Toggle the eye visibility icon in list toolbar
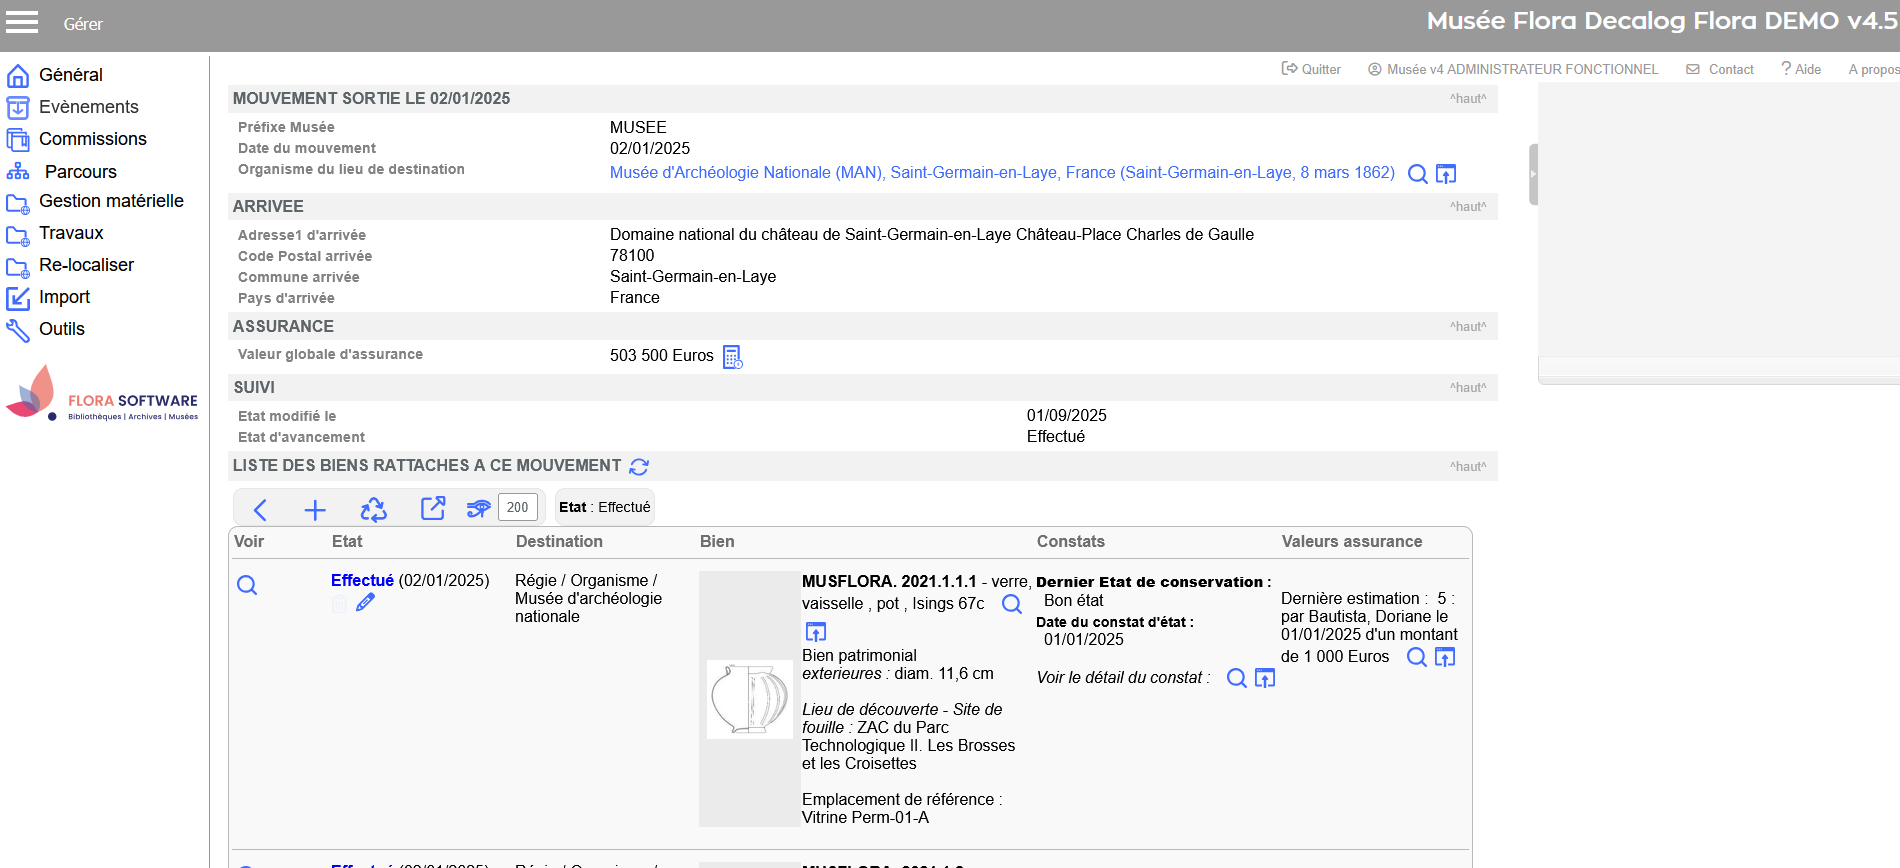Screen dimensions: 1900x868 coord(478,508)
